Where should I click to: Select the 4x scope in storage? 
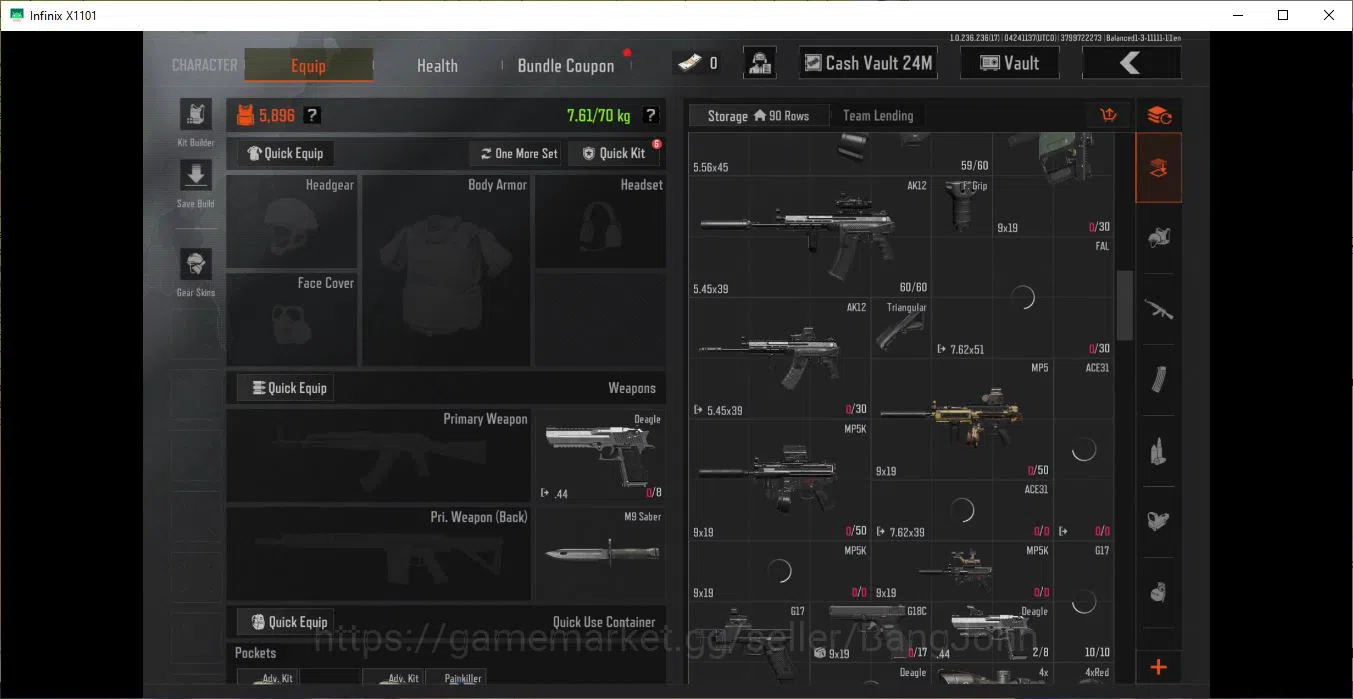point(992,676)
